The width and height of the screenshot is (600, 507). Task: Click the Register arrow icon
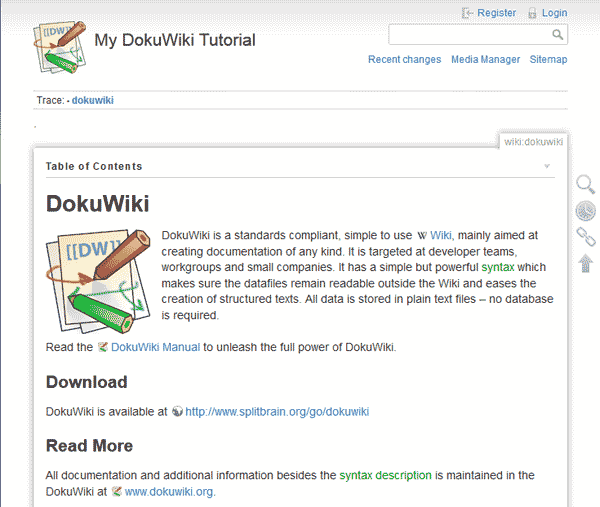[x=467, y=13]
